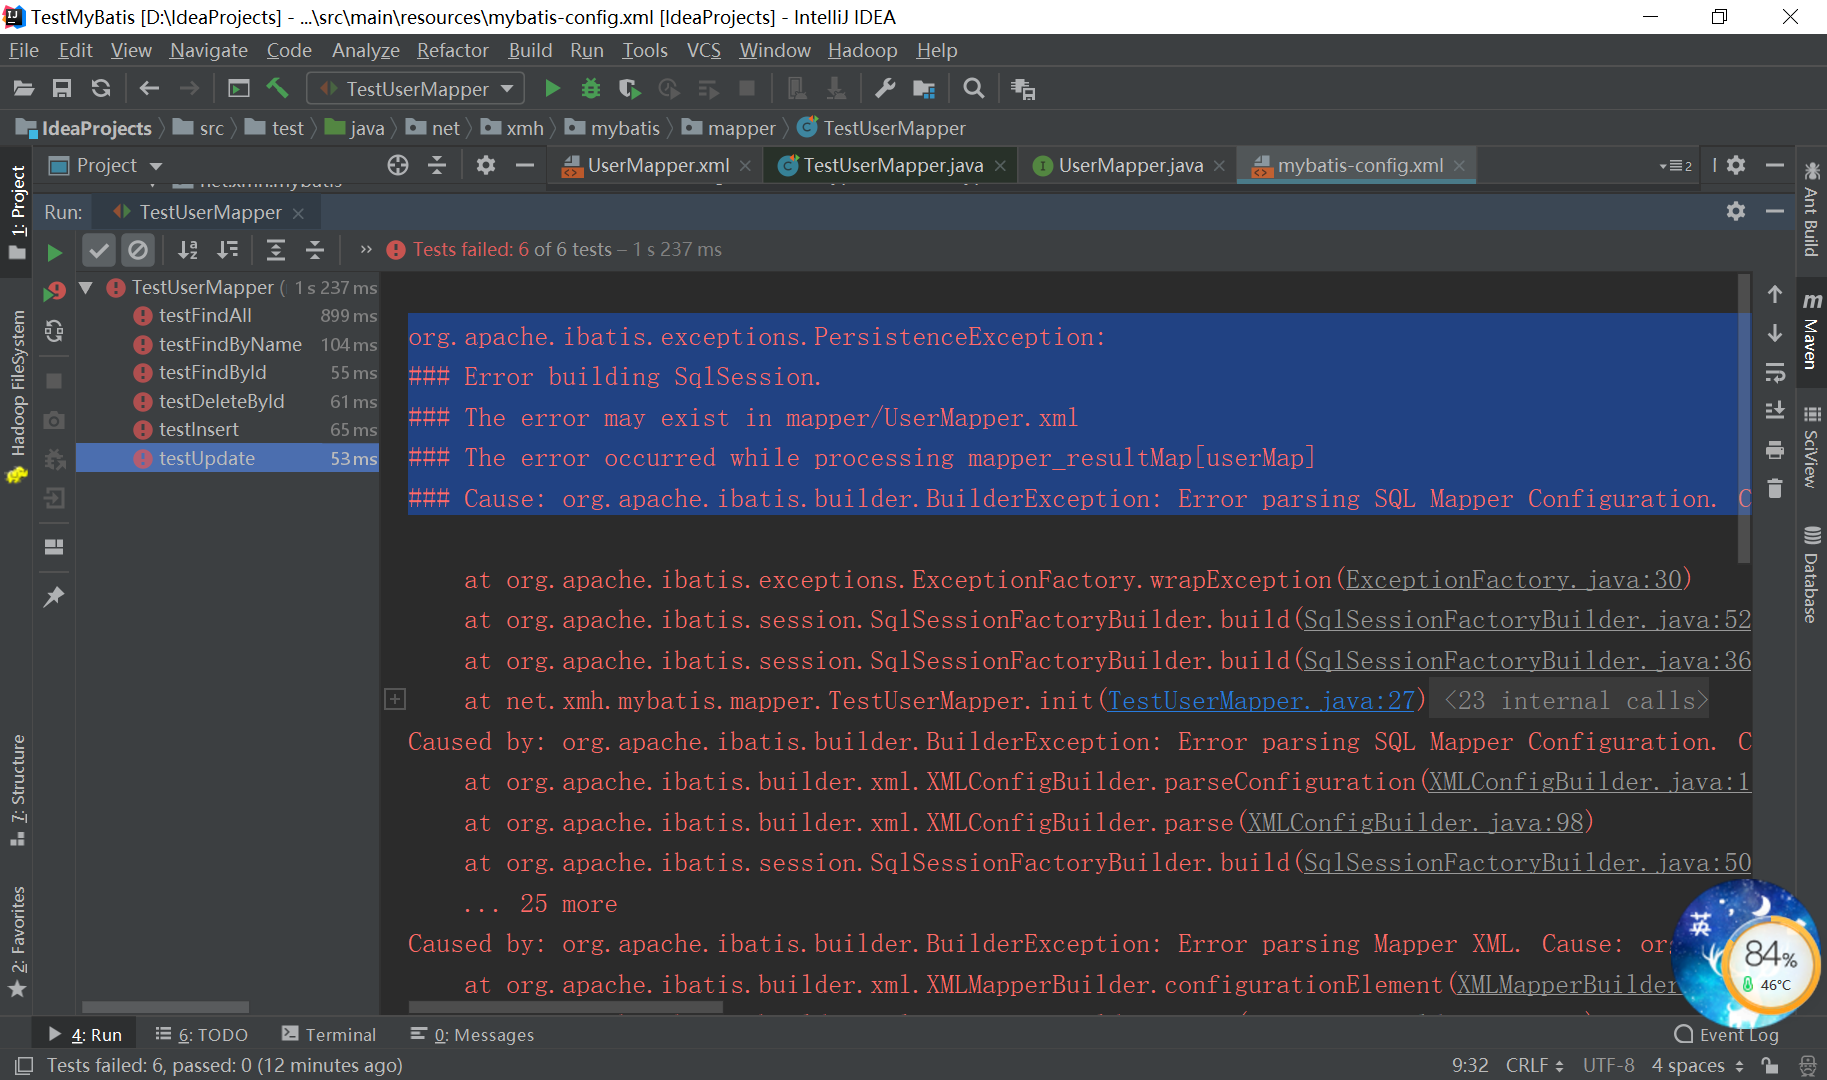Toggle sort tests alphabetically
The width and height of the screenshot is (1827, 1080).
[188, 250]
